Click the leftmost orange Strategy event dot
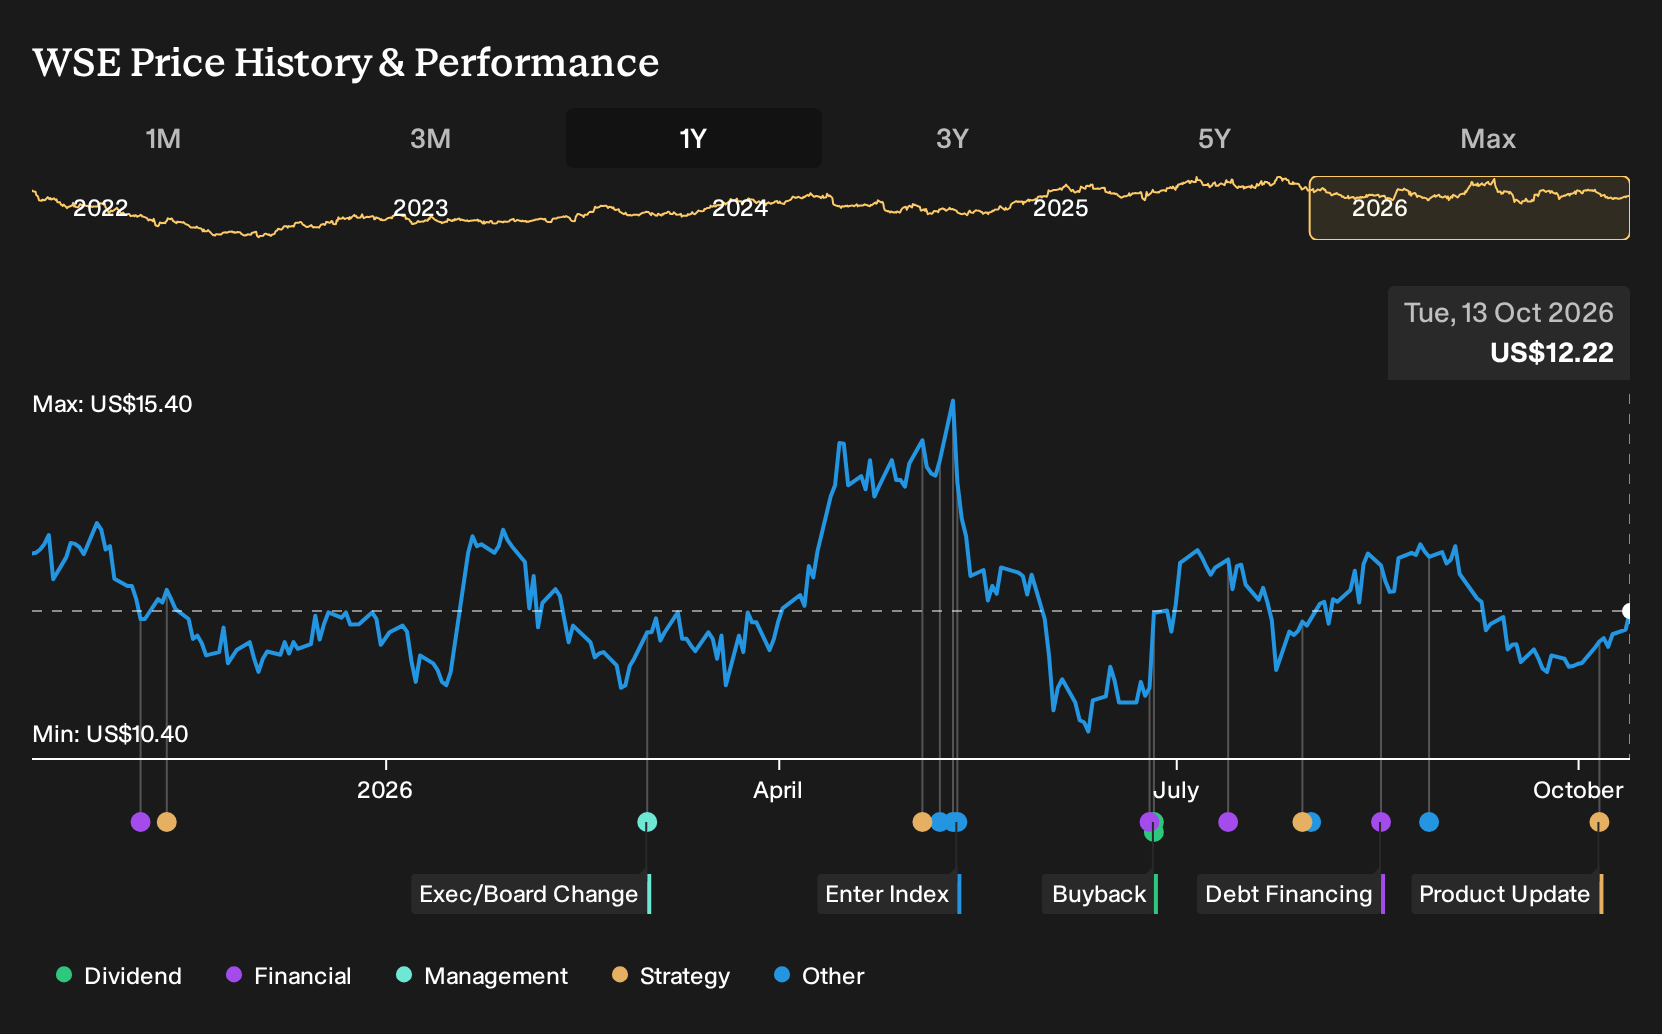Screen dimensions: 1662x1034 [167, 822]
